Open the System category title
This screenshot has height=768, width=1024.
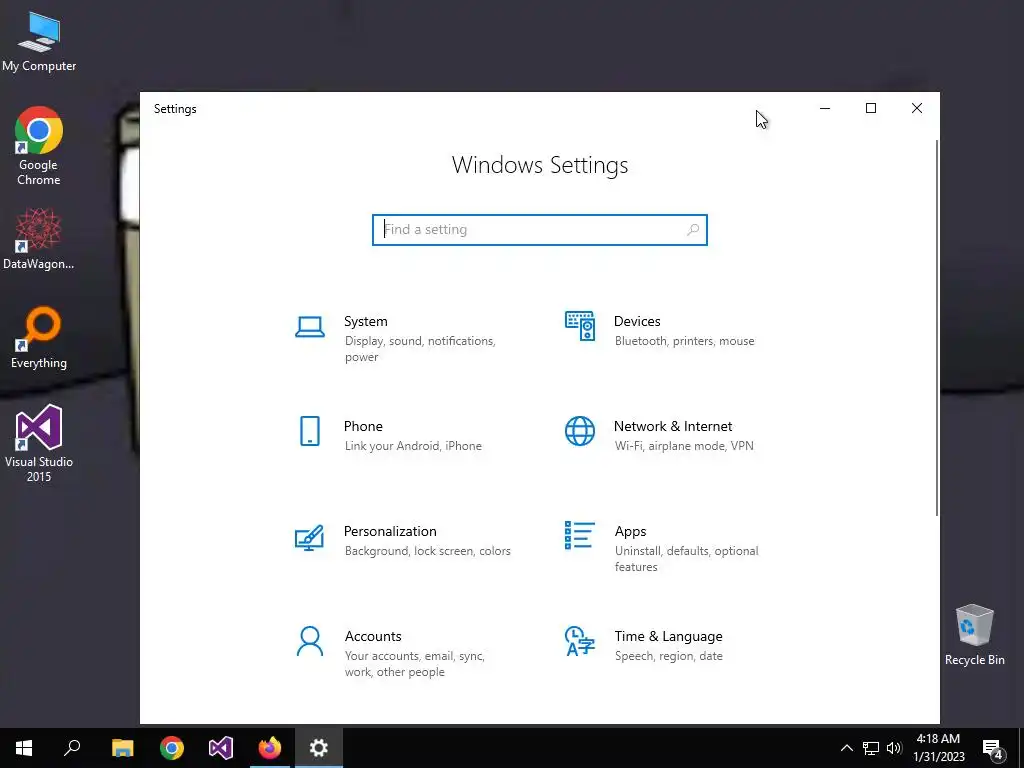tap(366, 321)
